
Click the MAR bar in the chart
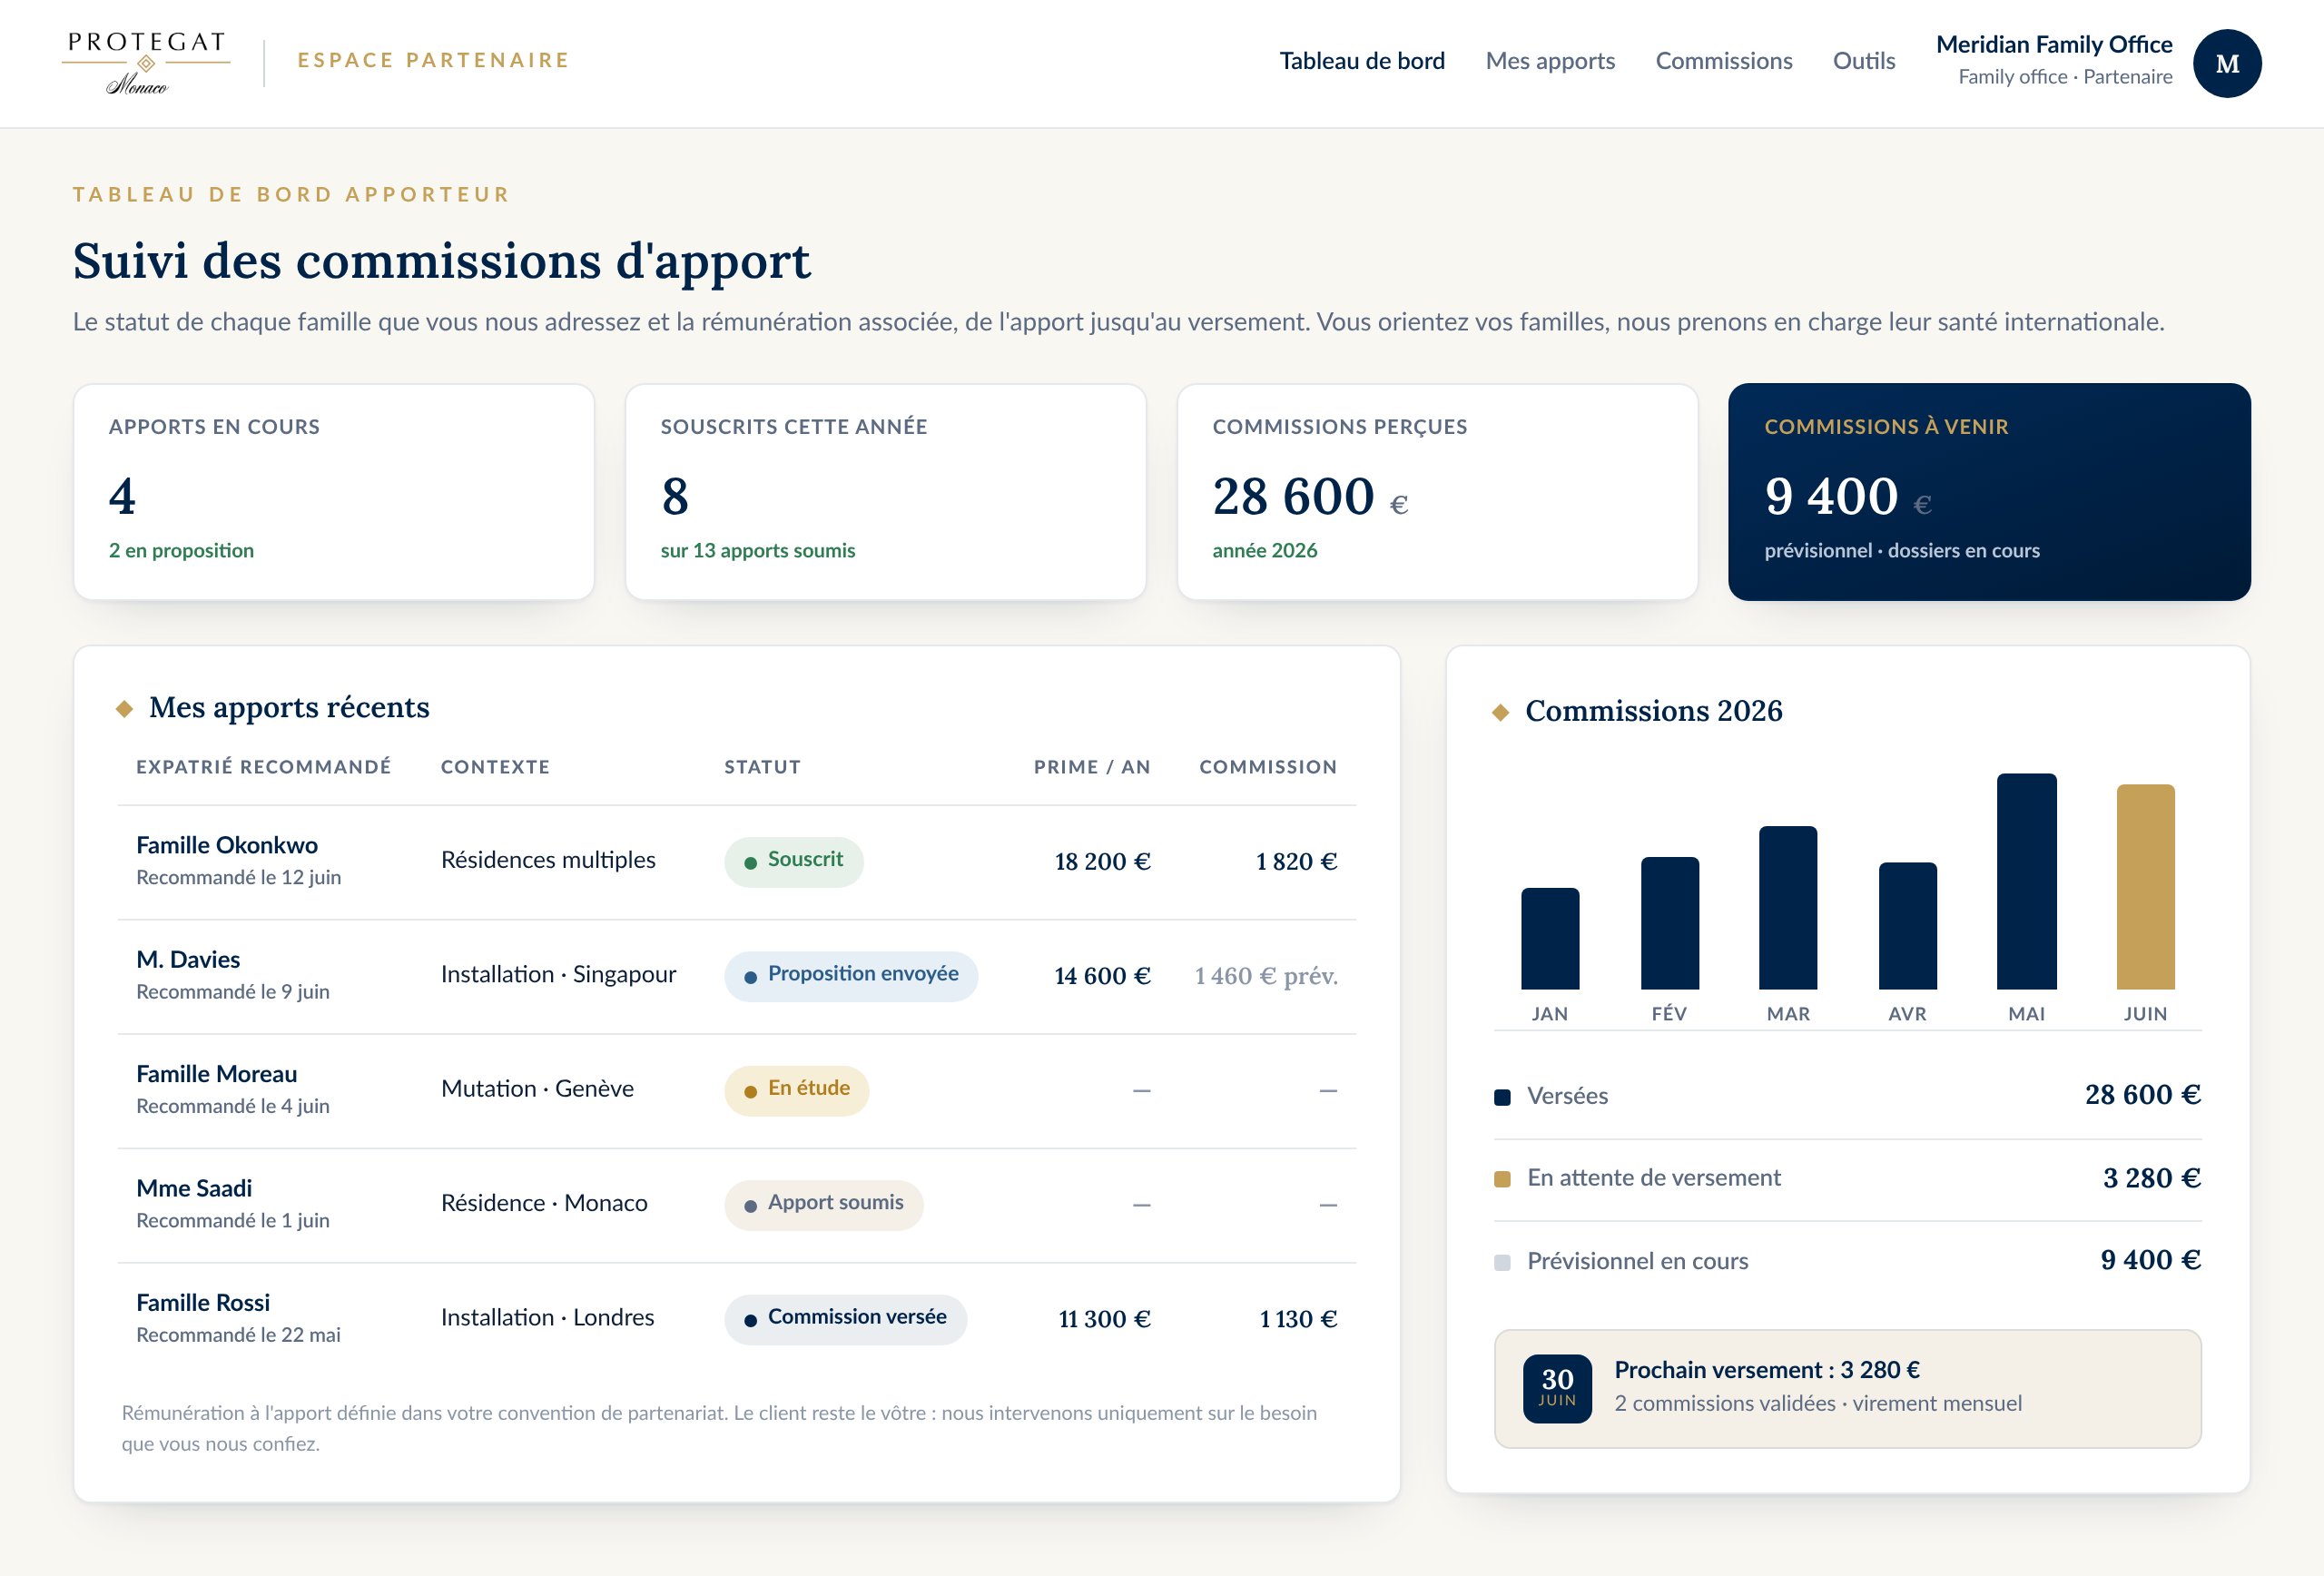click(x=1788, y=907)
